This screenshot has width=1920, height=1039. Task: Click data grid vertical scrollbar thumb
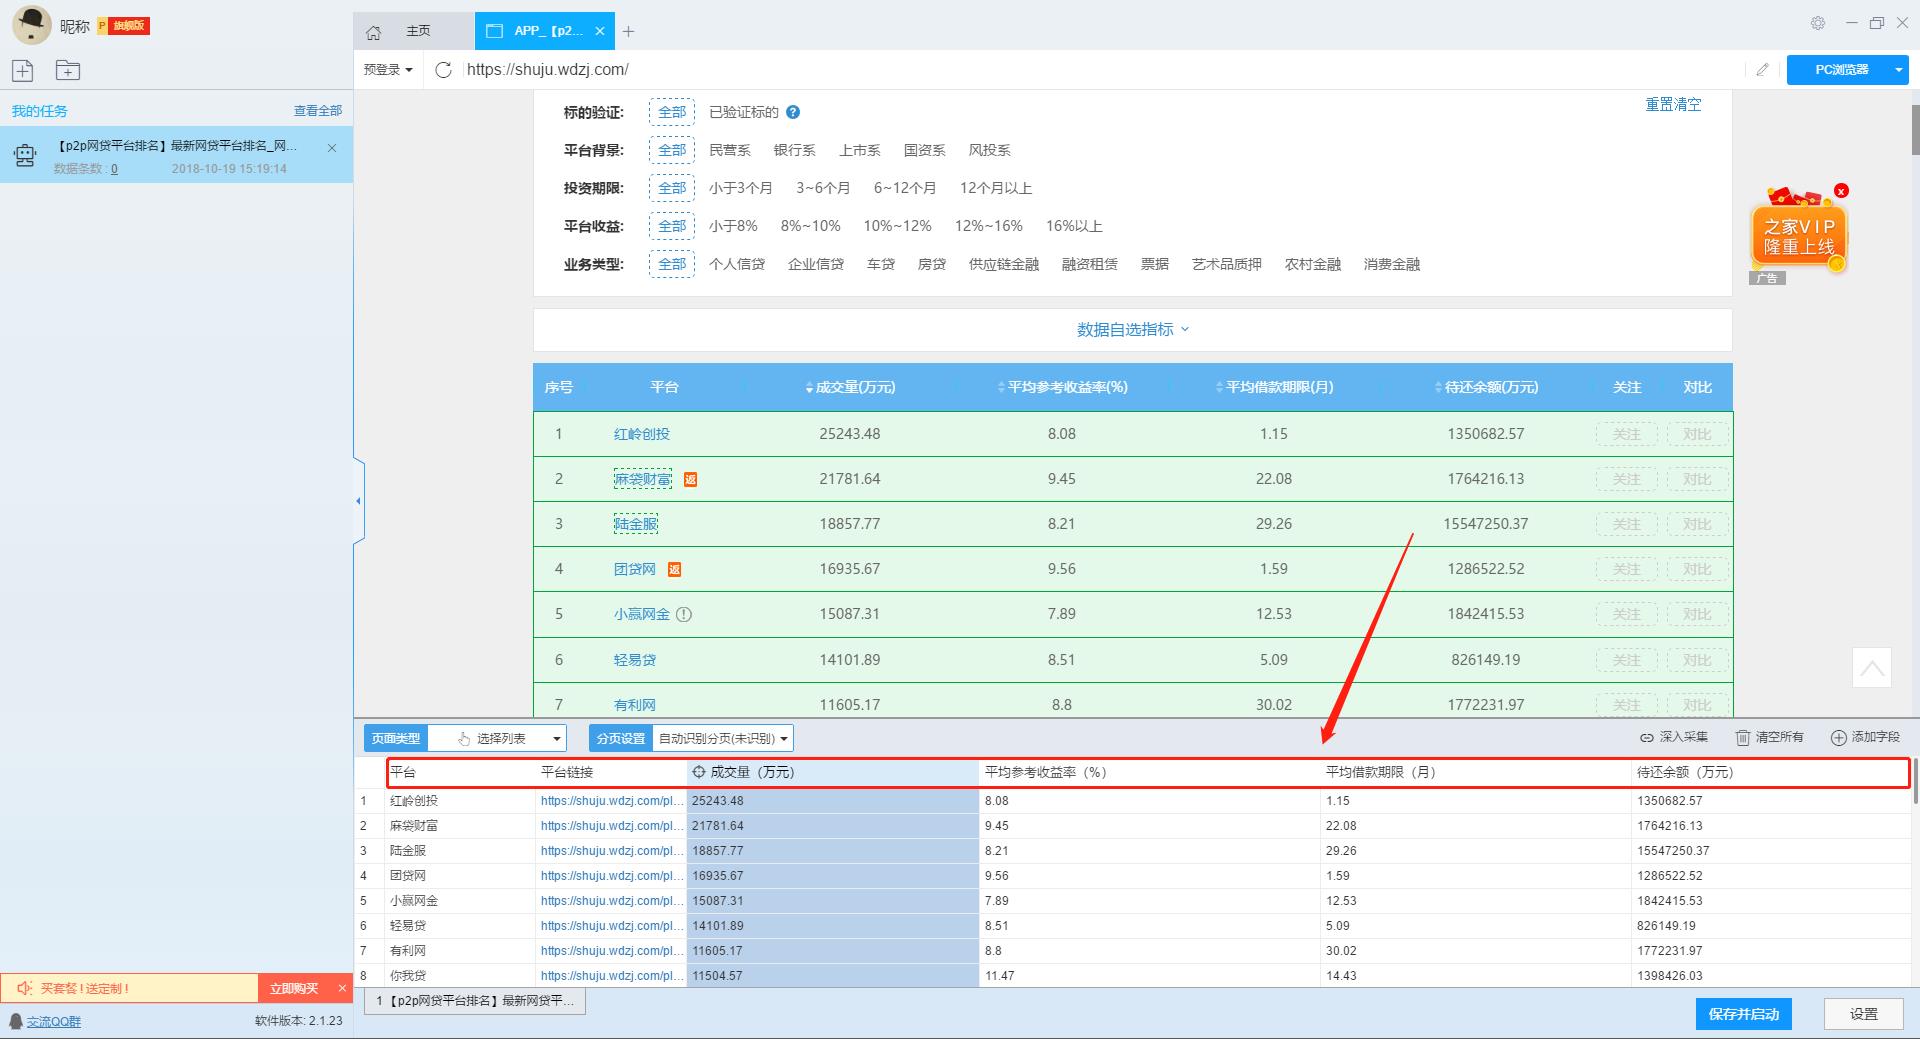(x=1915, y=782)
